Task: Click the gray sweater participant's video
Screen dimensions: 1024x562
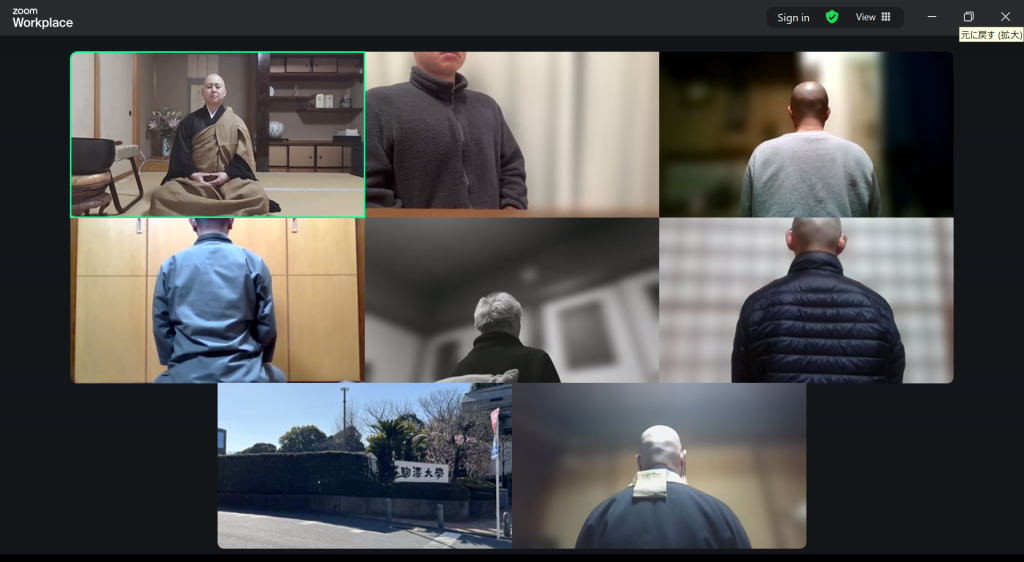Action: (x=806, y=134)
